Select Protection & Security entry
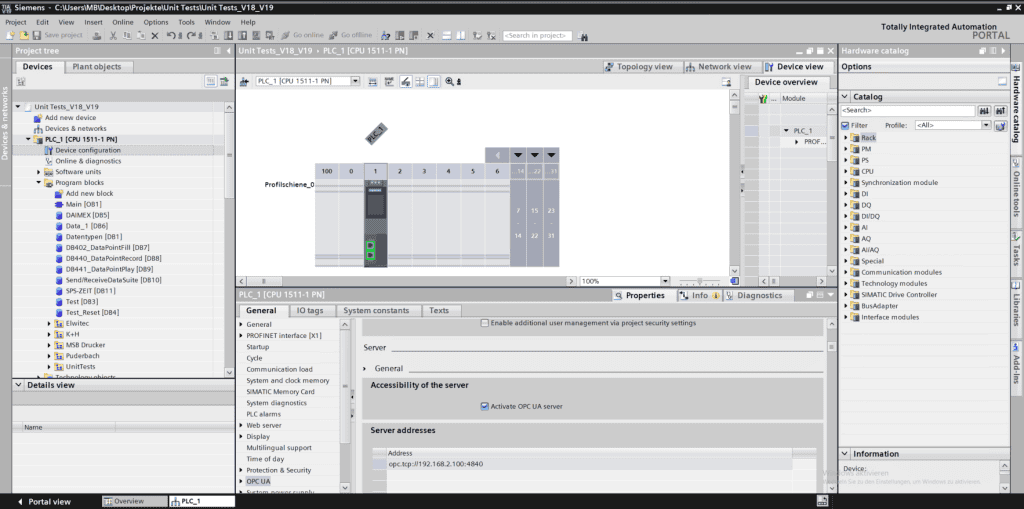The width and height of the screenshot is (1024, 509). [x=278, y=470]
